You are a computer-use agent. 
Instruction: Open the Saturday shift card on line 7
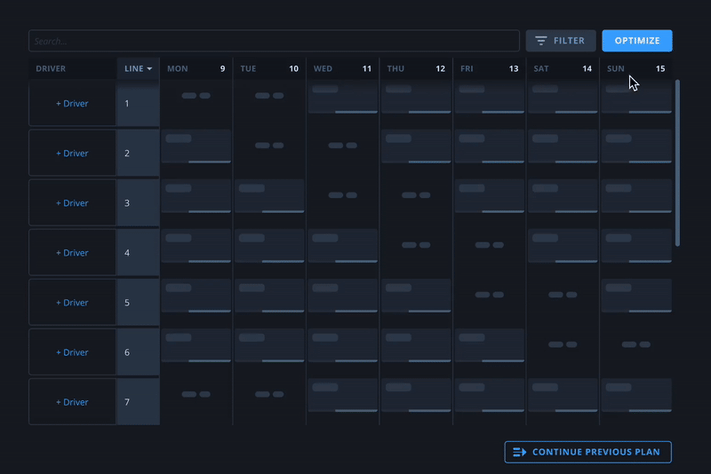click(563, 395)
